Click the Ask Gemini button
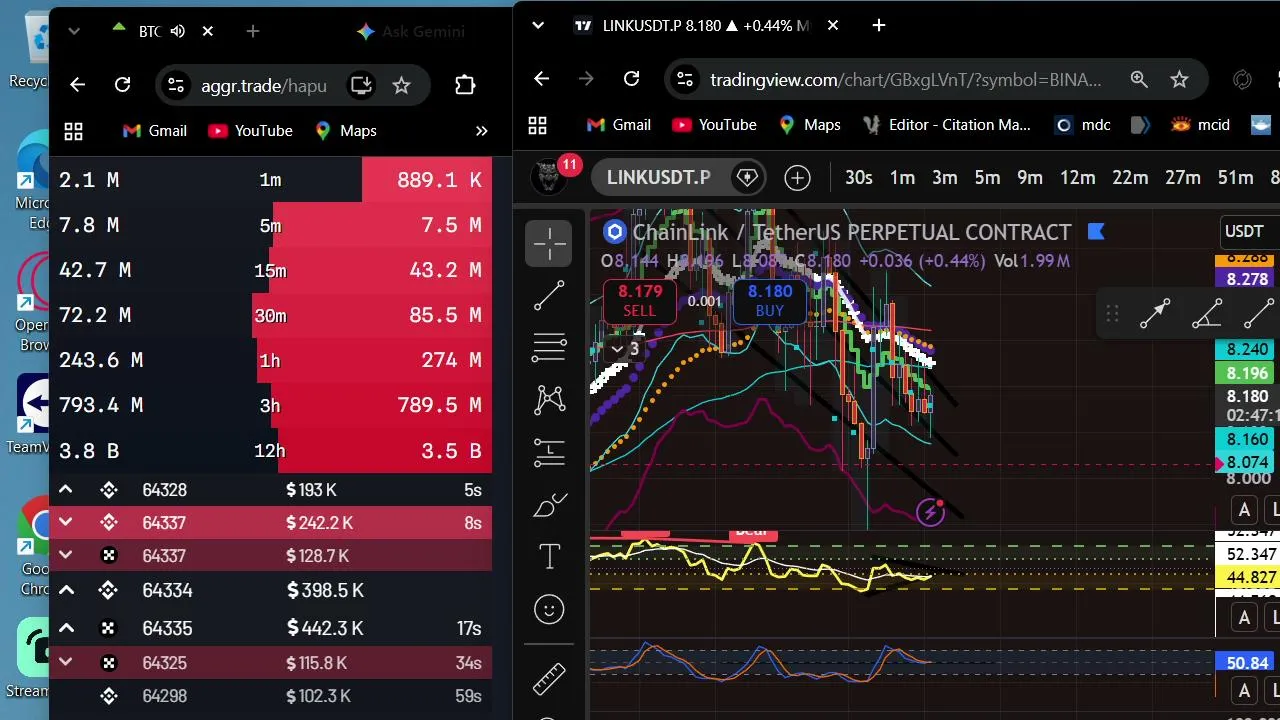This screenshot has width=1280, height=720. click(x=411, y=32)
